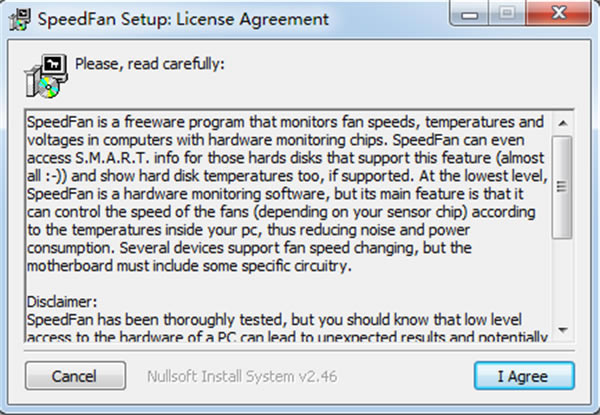Click the license scrollbar up arrow

pos(562,123)
